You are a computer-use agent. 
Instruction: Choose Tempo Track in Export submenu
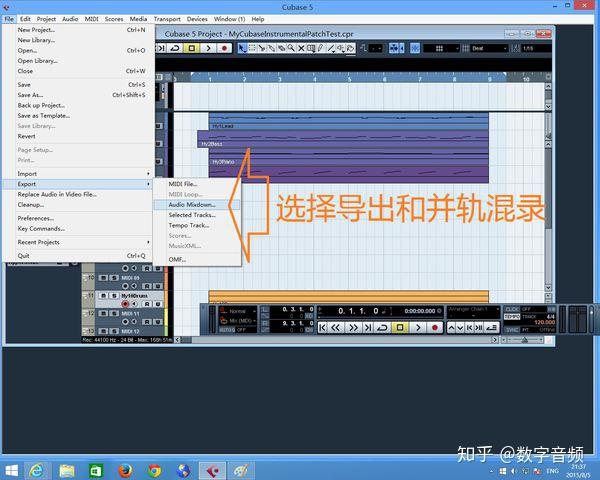coord(197,225)
